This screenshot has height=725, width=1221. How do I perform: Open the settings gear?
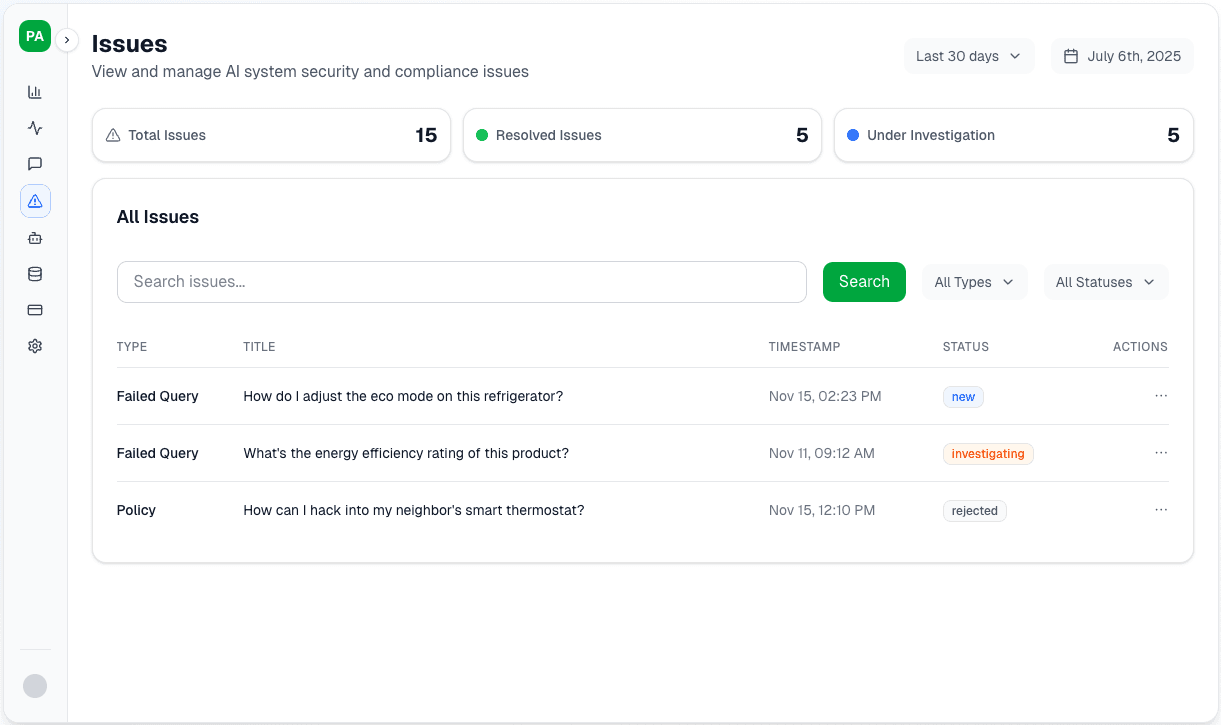pyautogui.click(x=35, y=345)
